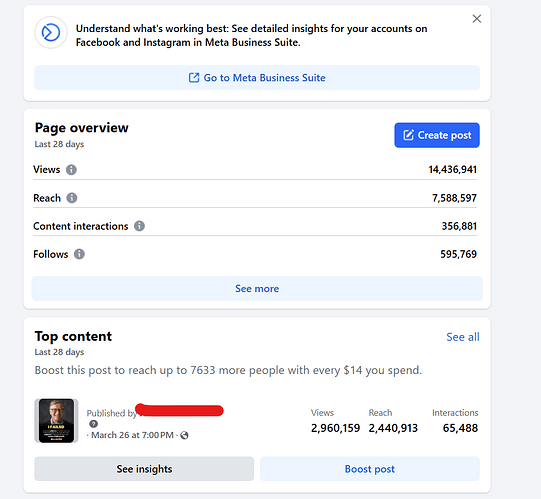Dismiss the Meta Business Suite banner
Screen dimensions: 541x499
(x=476, y=19)
